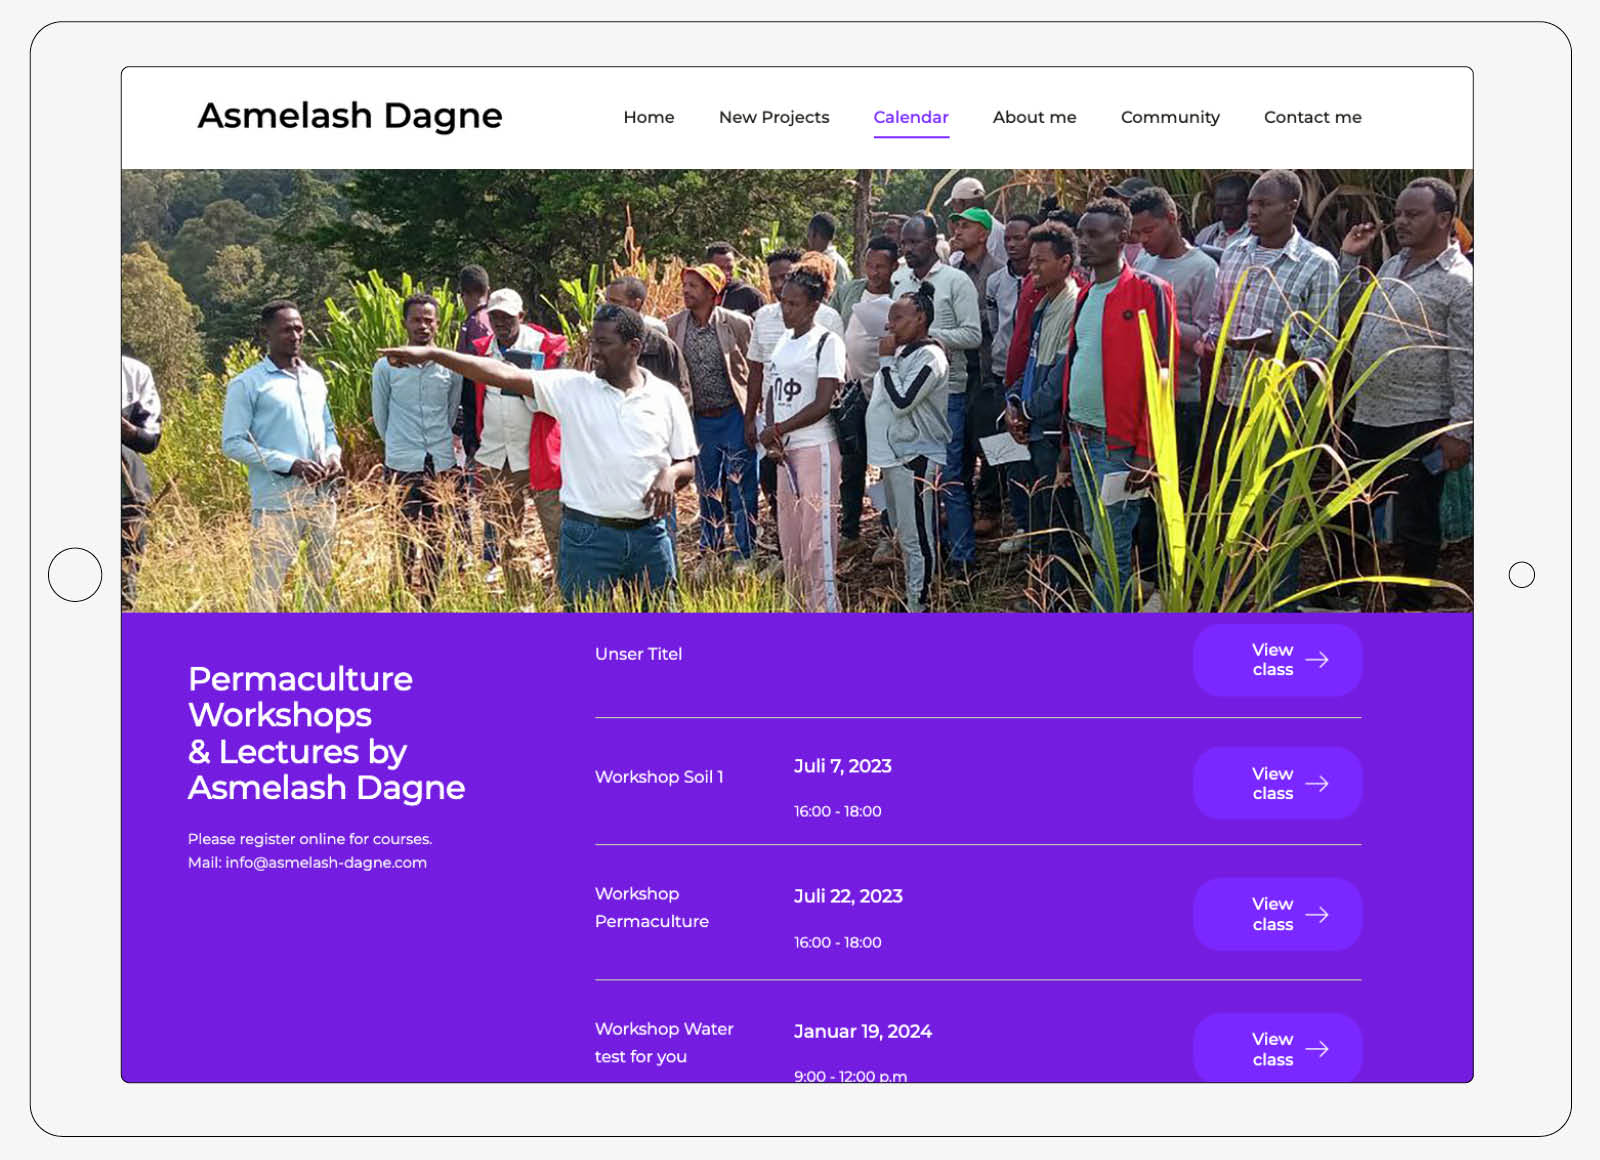Screen dimensions: 1600x1160
Task: Tap the small tablet camera circle
Action: [1522, 575]
